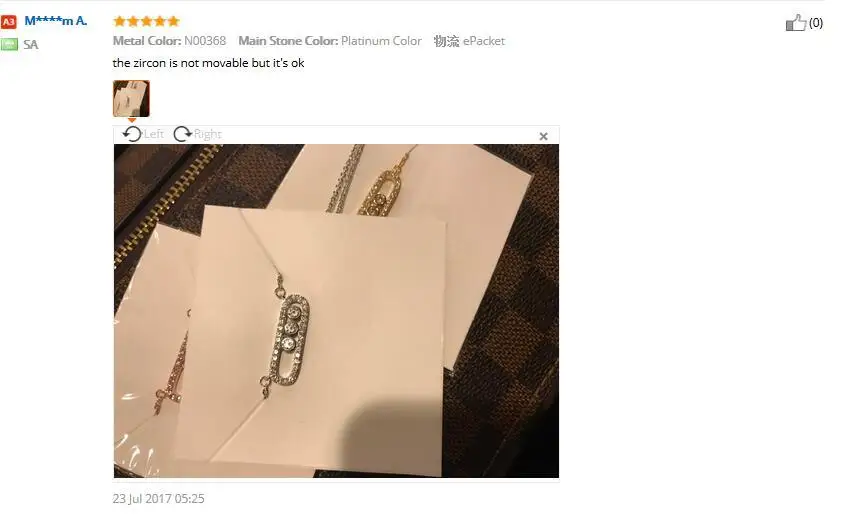Click the review text about zircon
Viewport: 850px width, 515px height.
[208, 63]
